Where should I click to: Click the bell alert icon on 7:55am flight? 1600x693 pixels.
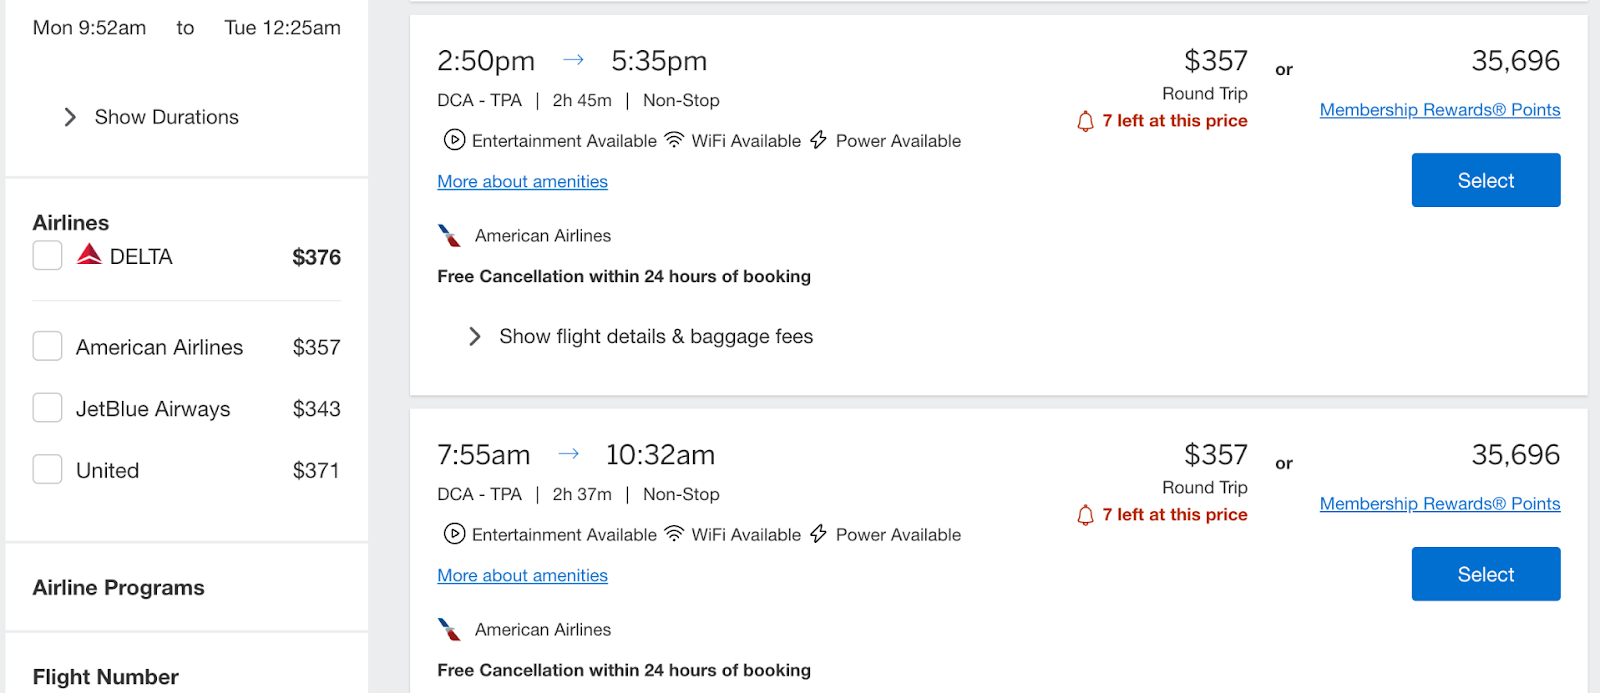pyautogui.click(x=1085, y=516)
